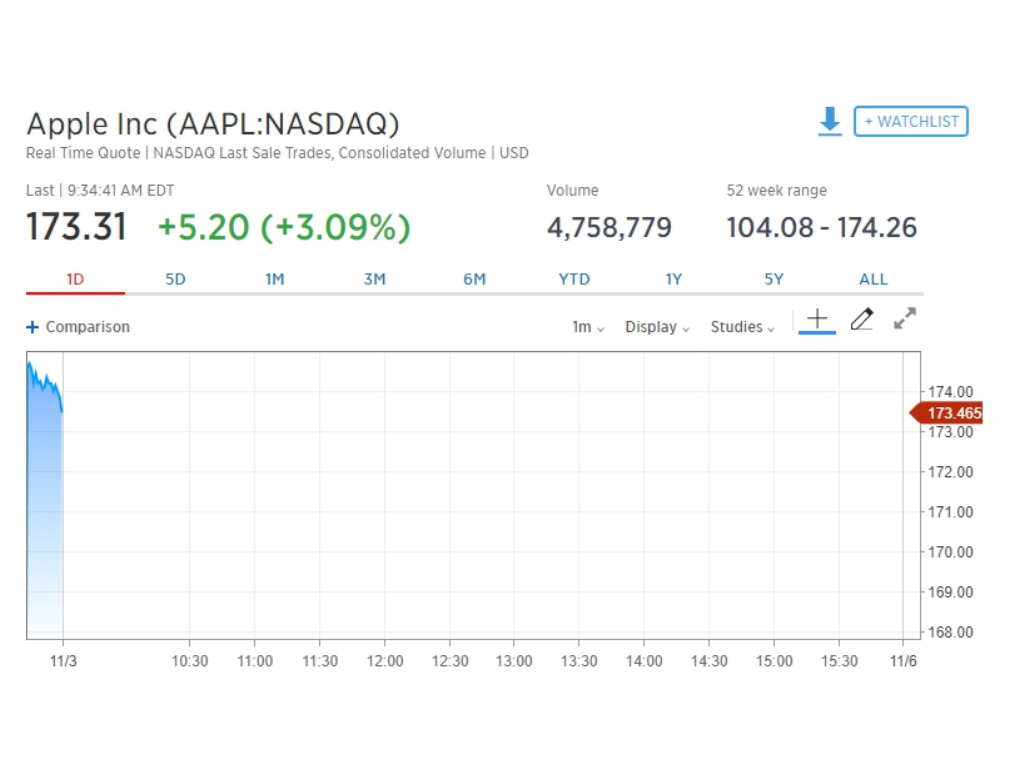The width and height of the screenshot is (1024, 768).
Task: Add Apple to watchlist
Action: 910,122
